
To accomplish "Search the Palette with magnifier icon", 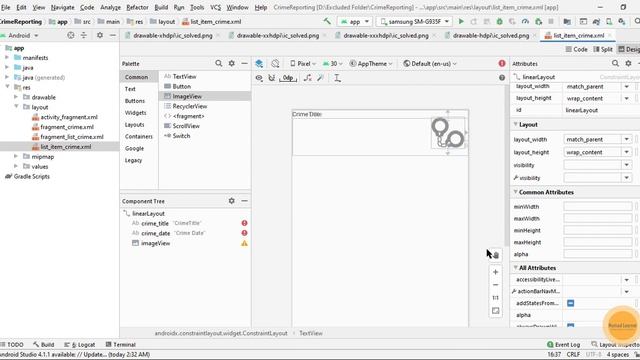I will [219, 63].
